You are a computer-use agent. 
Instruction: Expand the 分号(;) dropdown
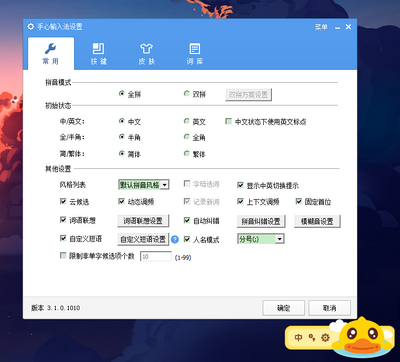pos(280,239)
